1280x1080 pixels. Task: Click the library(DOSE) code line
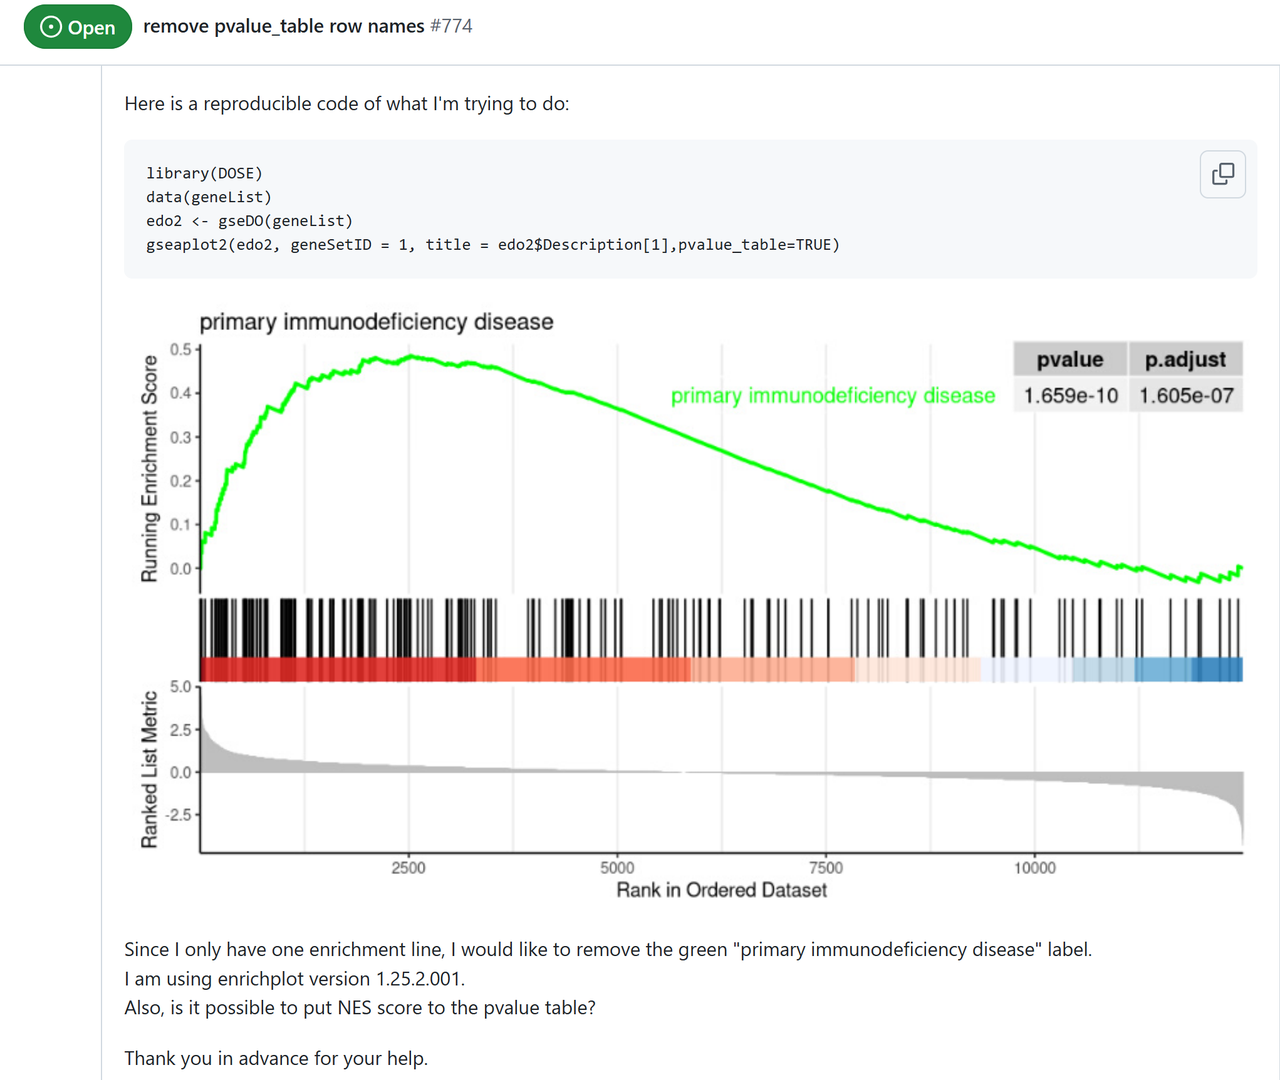(x=204, y=173)
